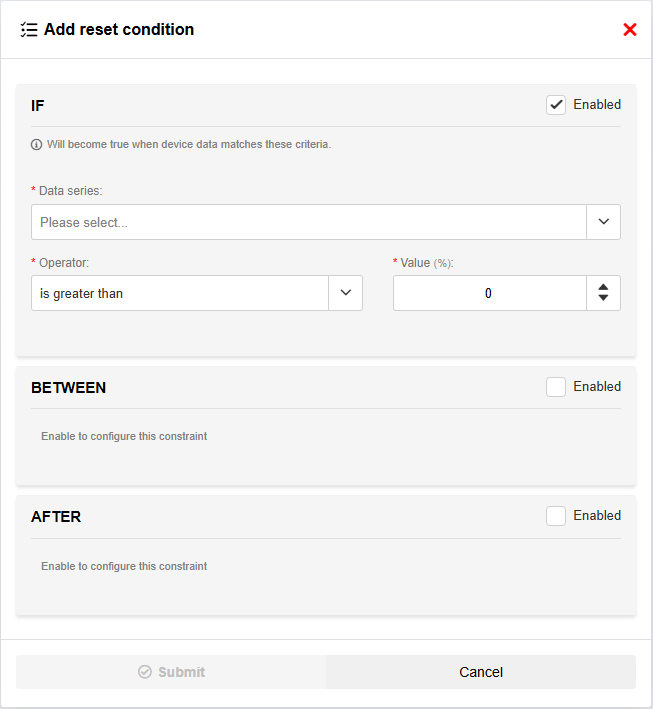Decrease Value using the down arrow

603,299
